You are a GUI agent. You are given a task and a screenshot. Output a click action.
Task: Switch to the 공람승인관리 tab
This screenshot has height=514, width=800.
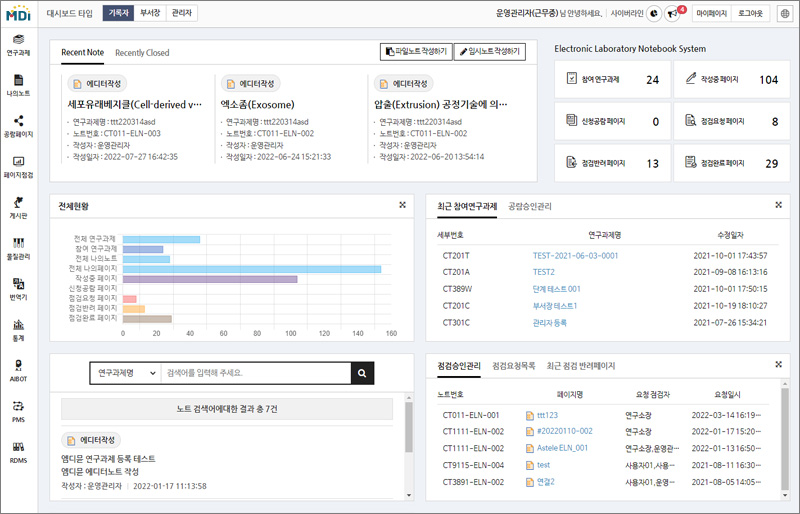pos(529,206)
